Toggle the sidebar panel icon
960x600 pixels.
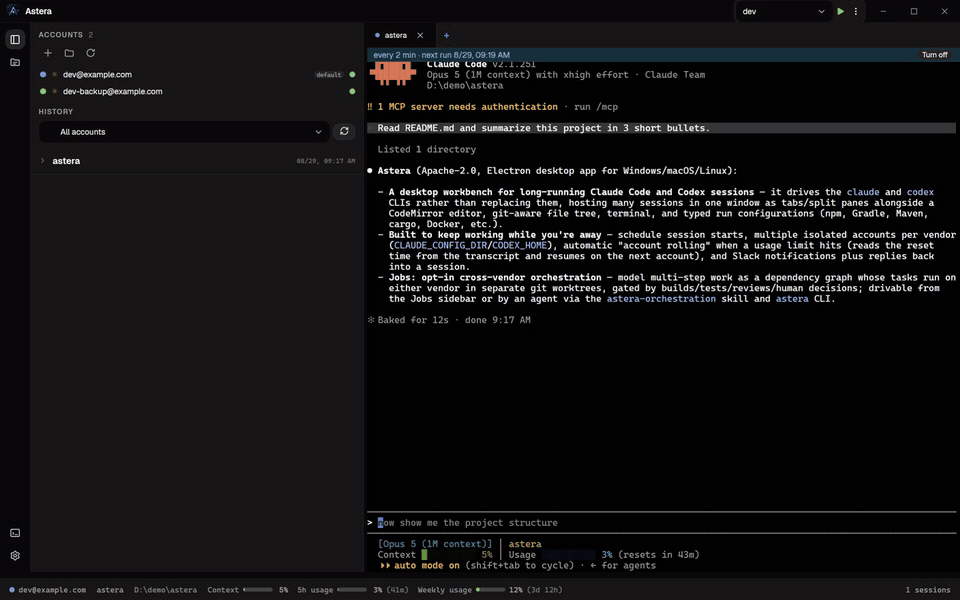pyautogui.click(x=15, y=39)
